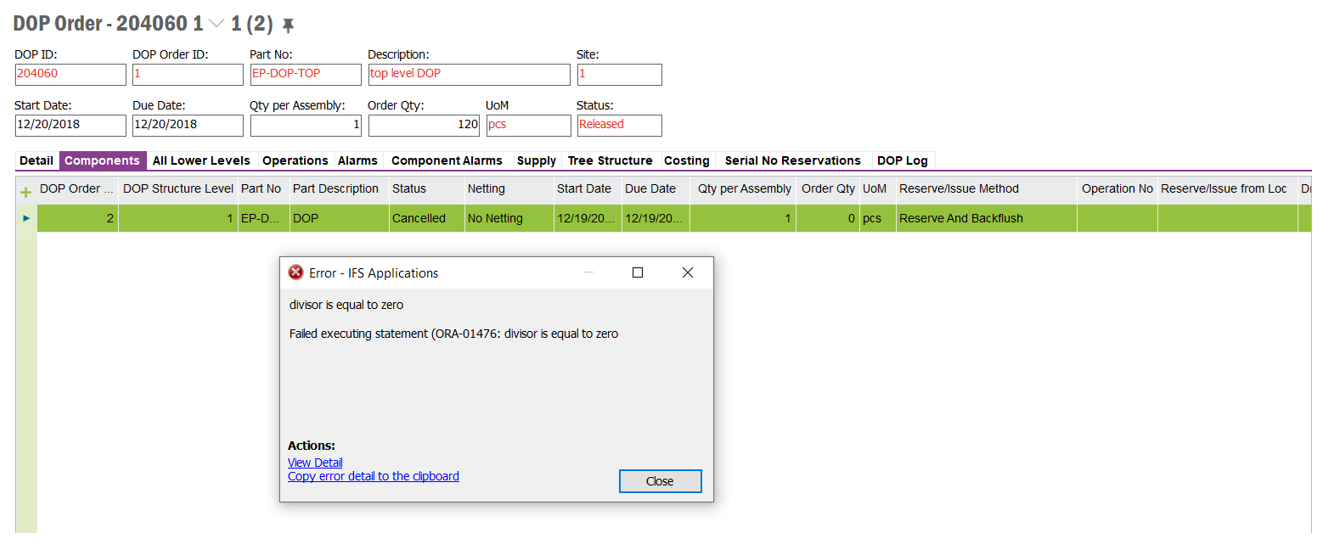This screenshot has height=553, width=1342.
Task: Sort by DOP Structure Level column header
Action: coord(178,189)
